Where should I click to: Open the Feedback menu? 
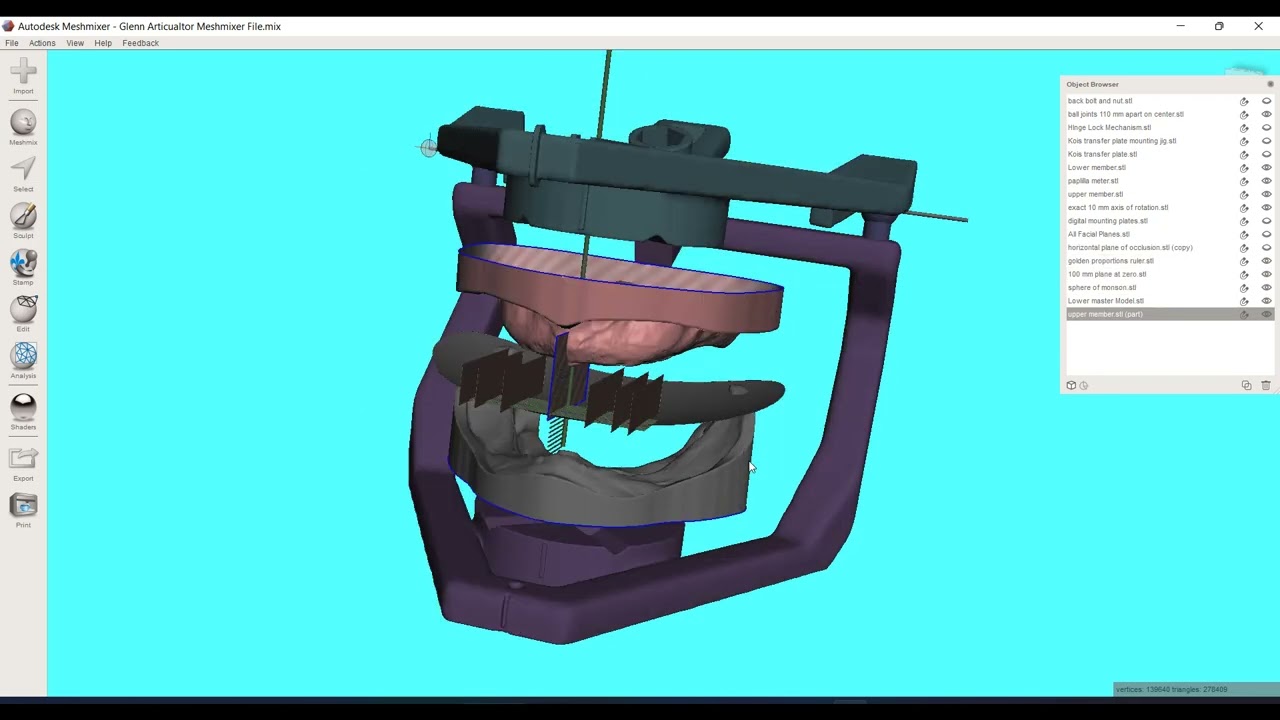tap(140, 43)
